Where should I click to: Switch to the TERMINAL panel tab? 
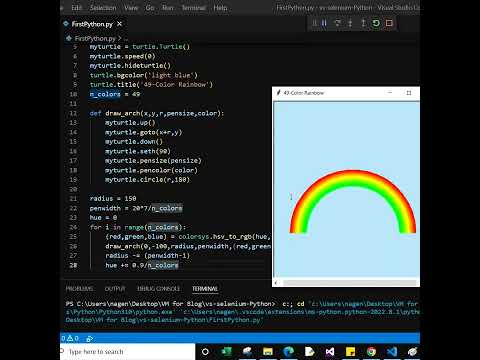[205, 289]
